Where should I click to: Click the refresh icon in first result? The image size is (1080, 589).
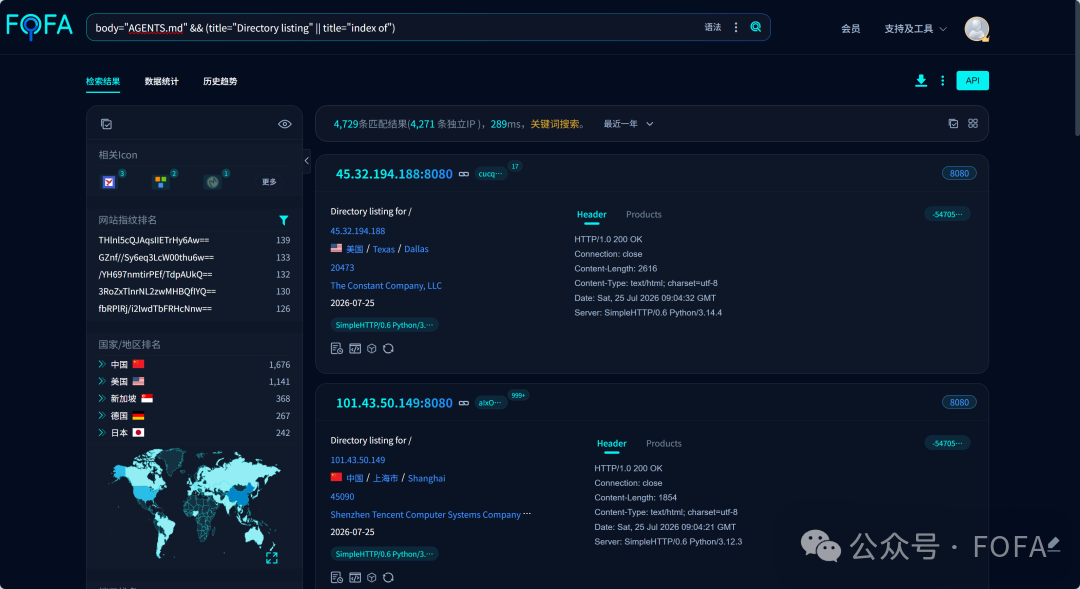388,349
